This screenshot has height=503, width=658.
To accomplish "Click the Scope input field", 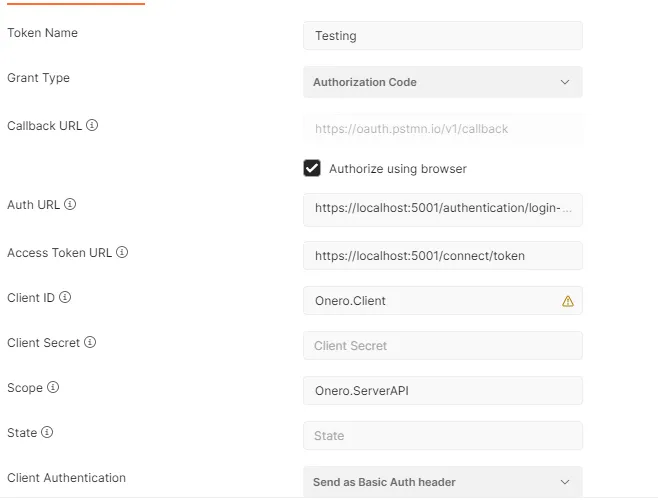I will pos(442,391).
